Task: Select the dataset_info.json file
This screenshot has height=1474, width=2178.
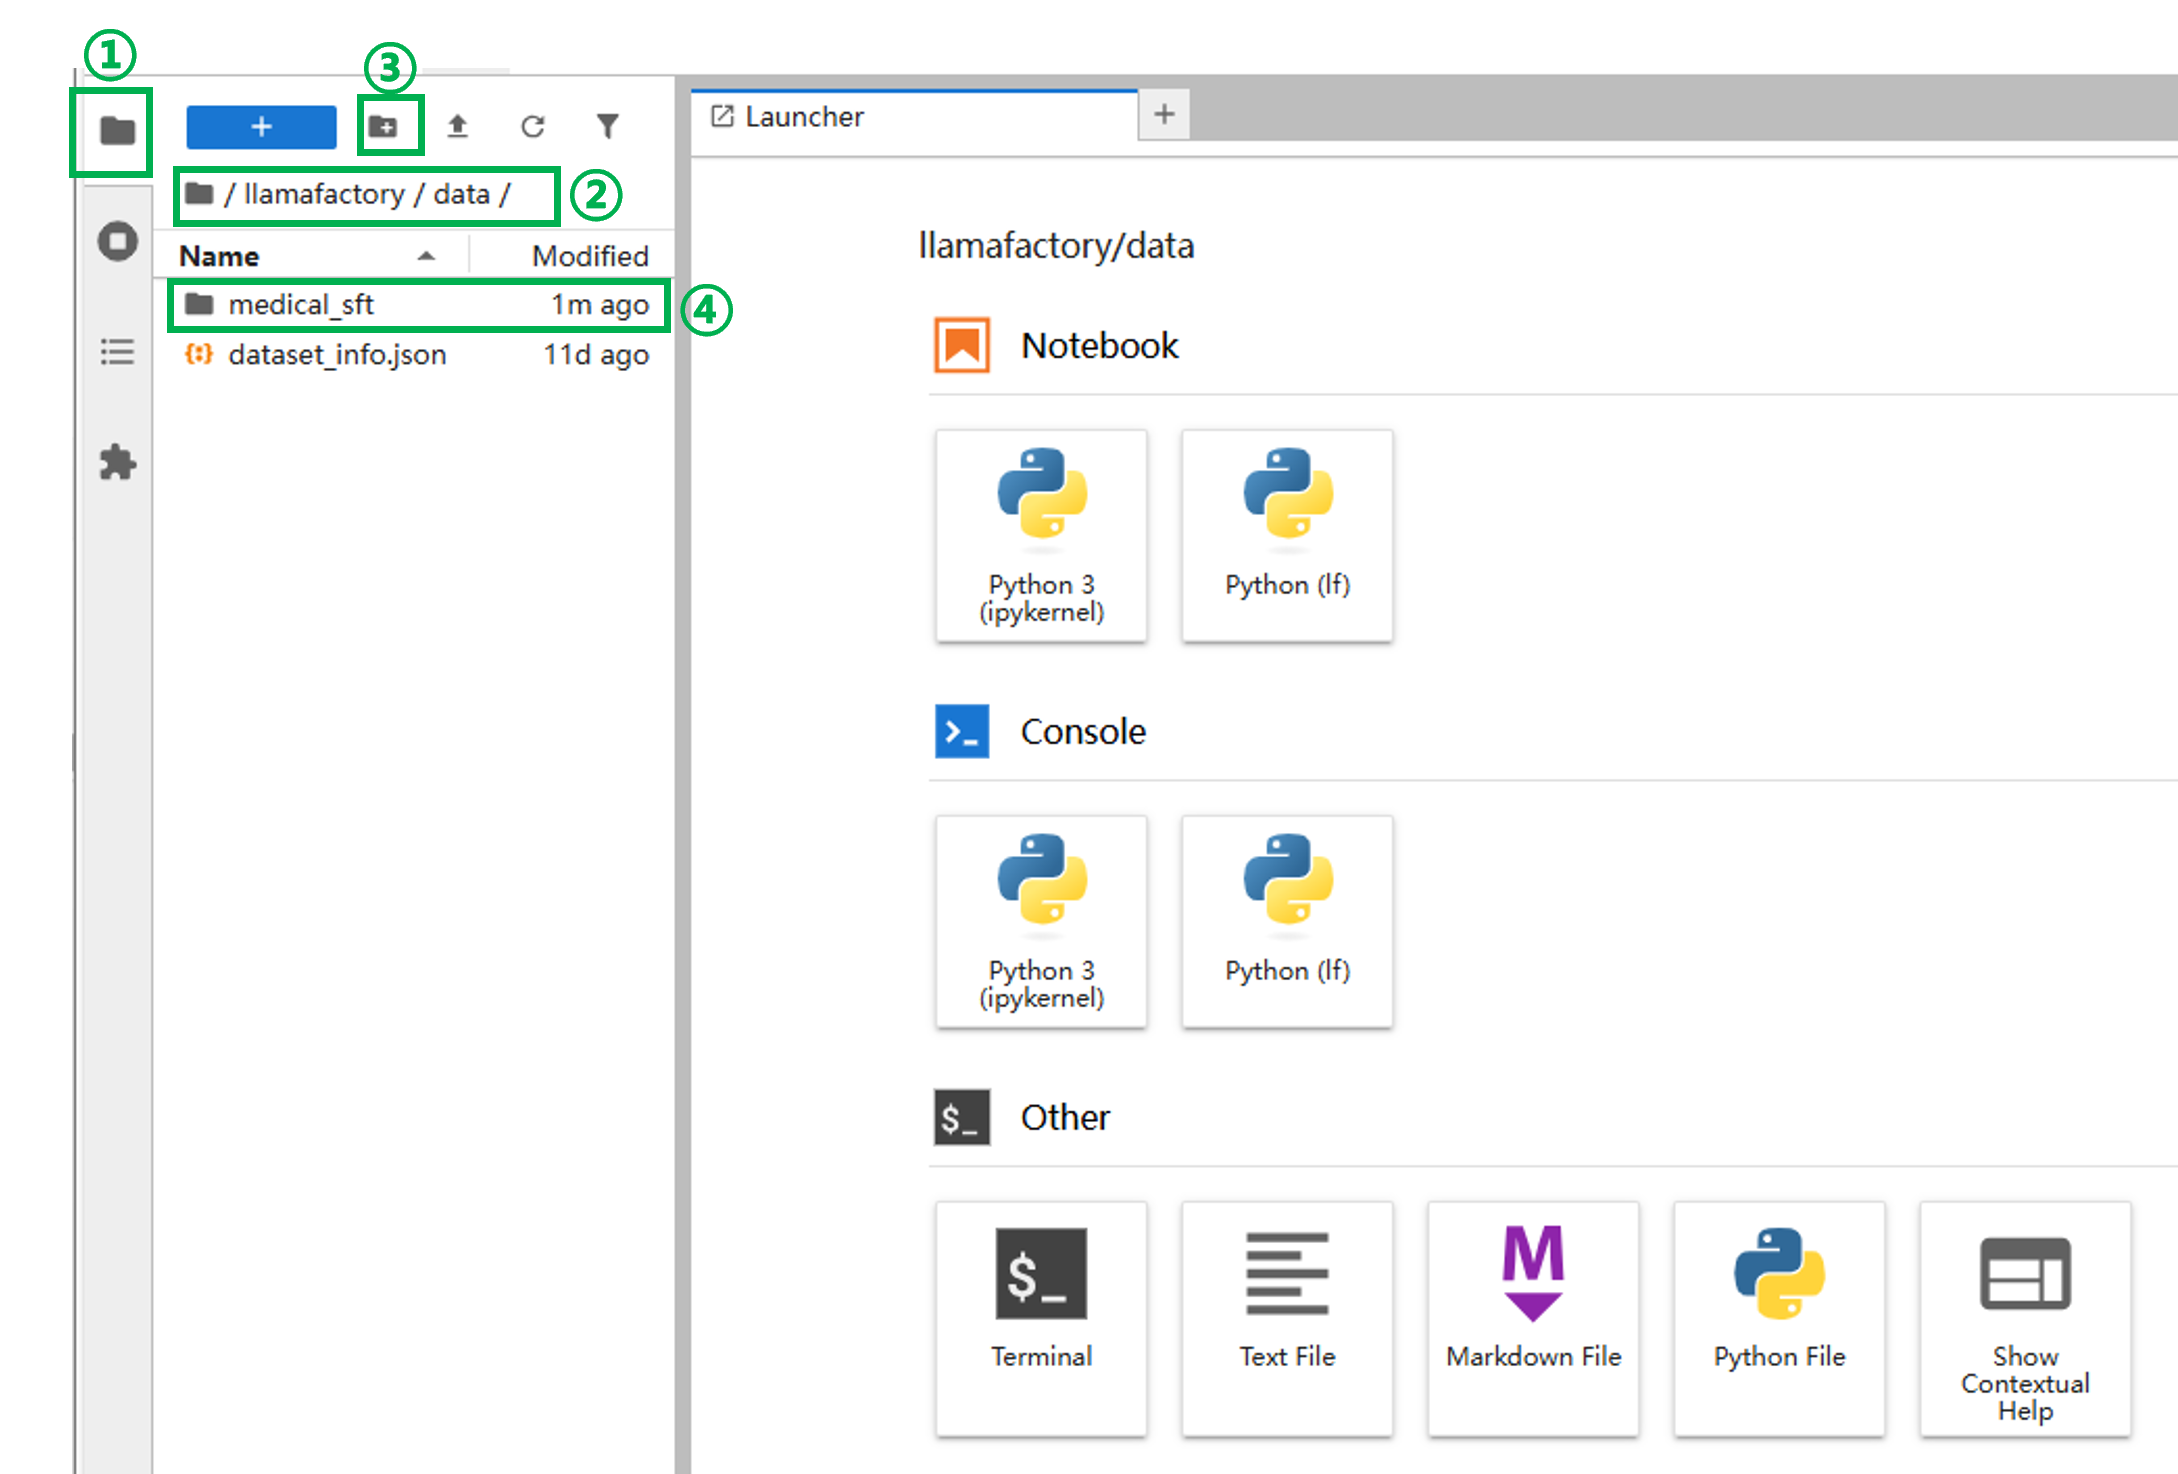Action: coord(337,355)
